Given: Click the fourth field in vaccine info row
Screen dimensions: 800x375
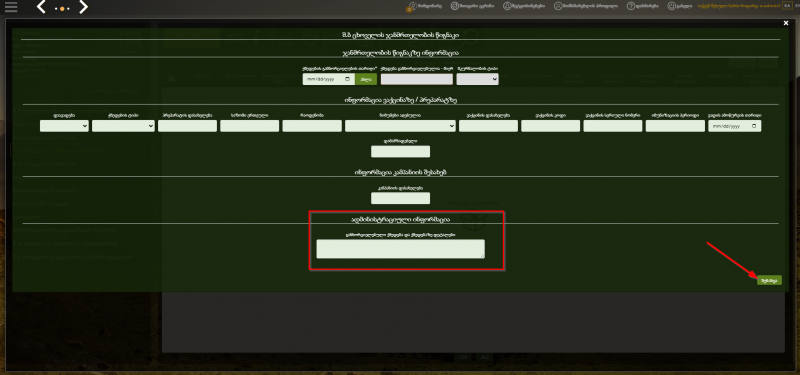Looking at the screenshot, I should click(x=250, y=126).
